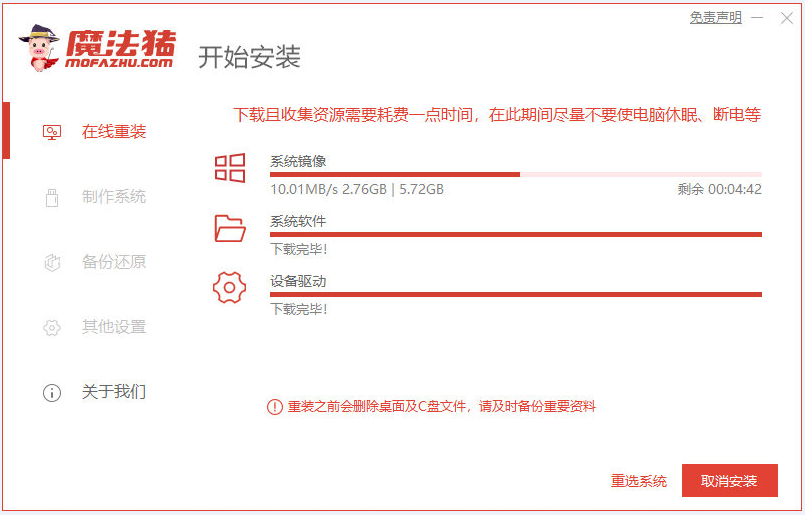Open the 免责声明 disclaimer link

click(715, 17)
